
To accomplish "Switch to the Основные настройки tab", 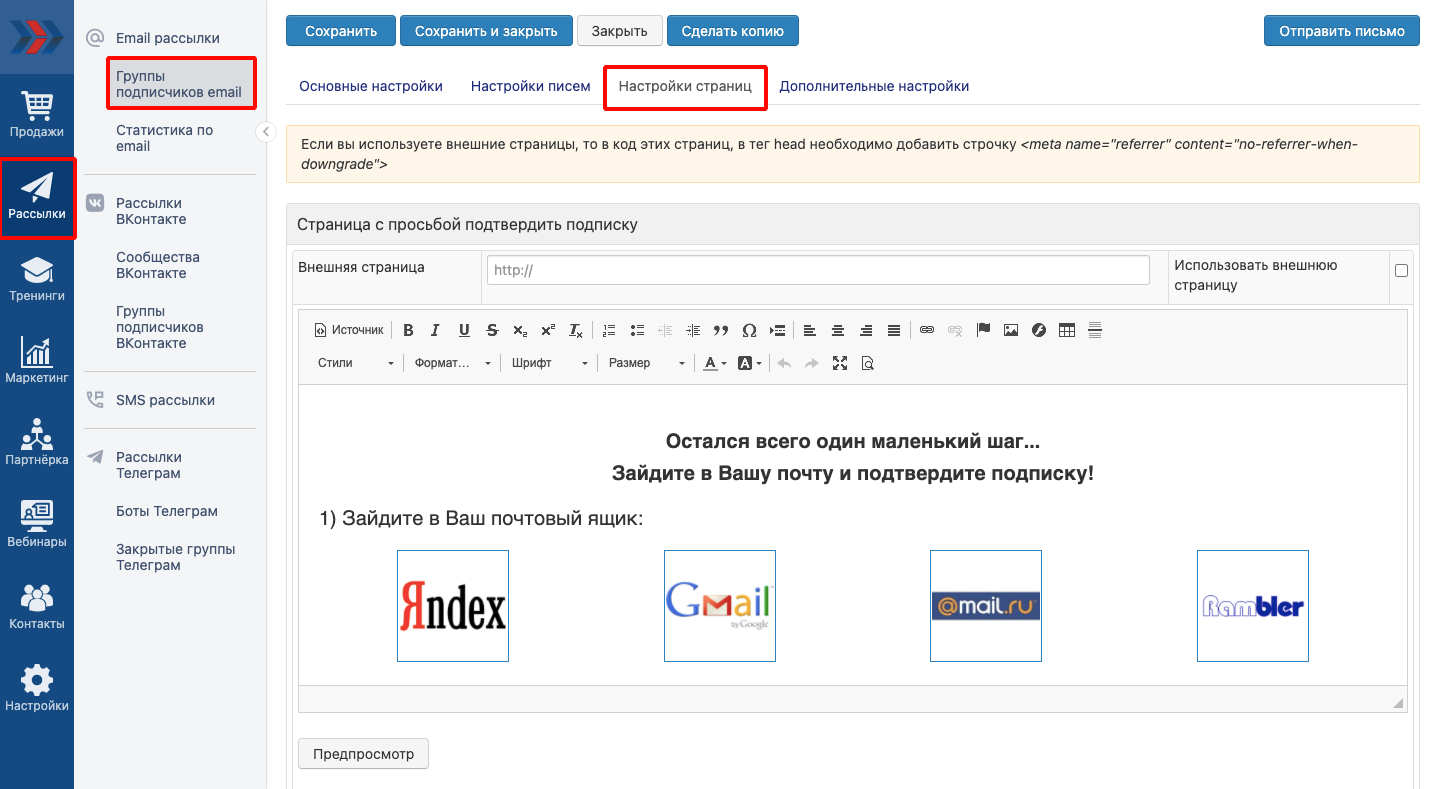I will 371,86.
